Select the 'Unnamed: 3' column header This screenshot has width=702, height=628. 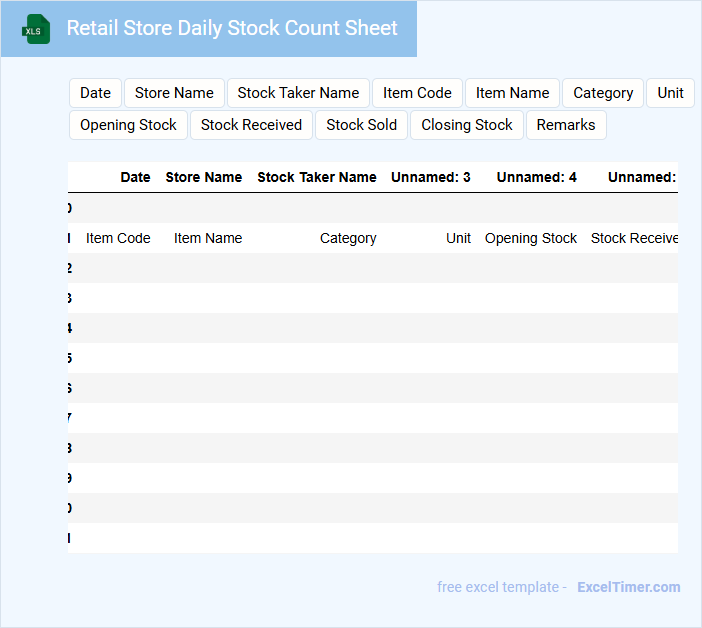(430, 177)
